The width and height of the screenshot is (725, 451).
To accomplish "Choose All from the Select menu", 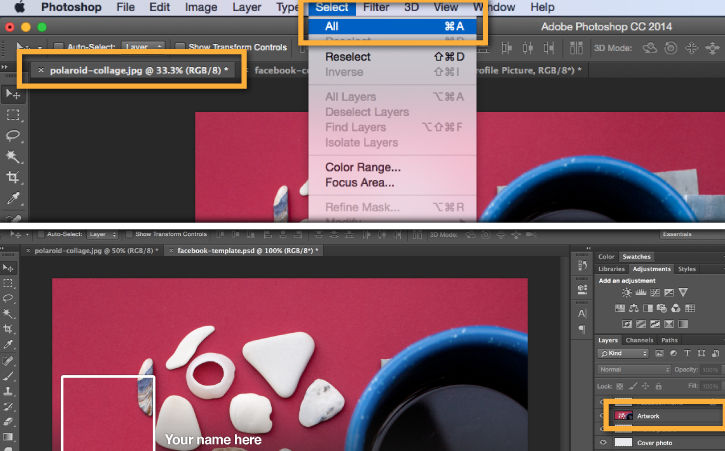I will 392,26.
